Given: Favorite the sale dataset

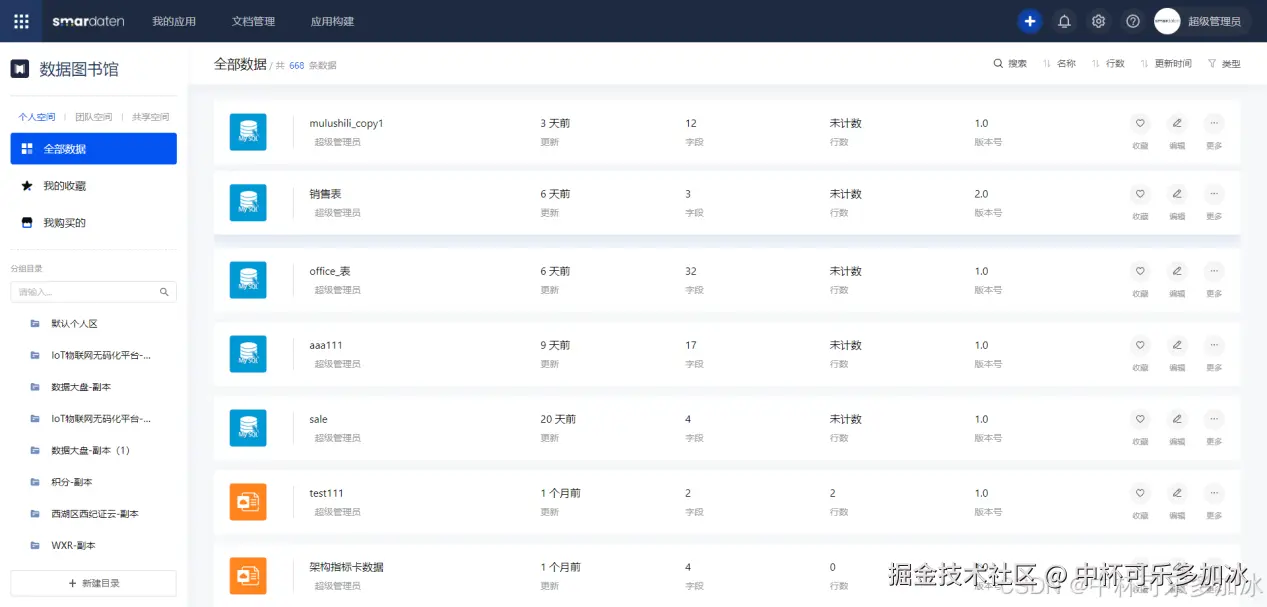Looking at the screenshot, I should 1140,419.
